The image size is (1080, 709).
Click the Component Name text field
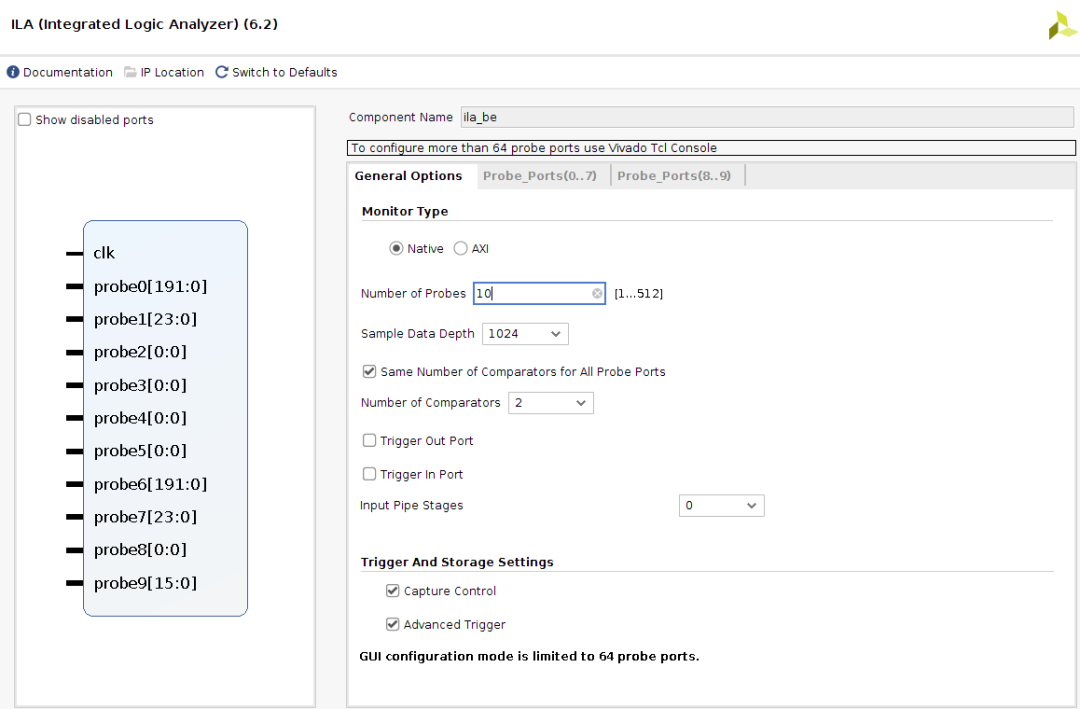tap(767, 118)
